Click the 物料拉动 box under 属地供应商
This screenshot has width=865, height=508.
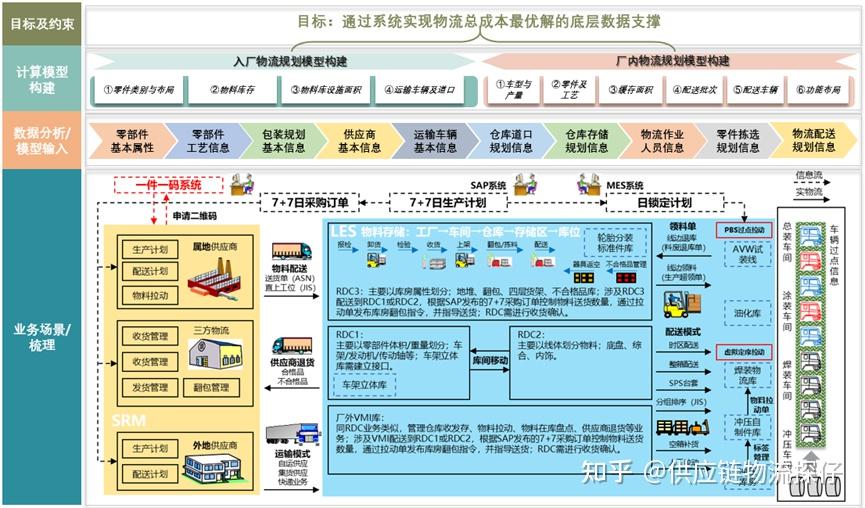pos(150,296)
